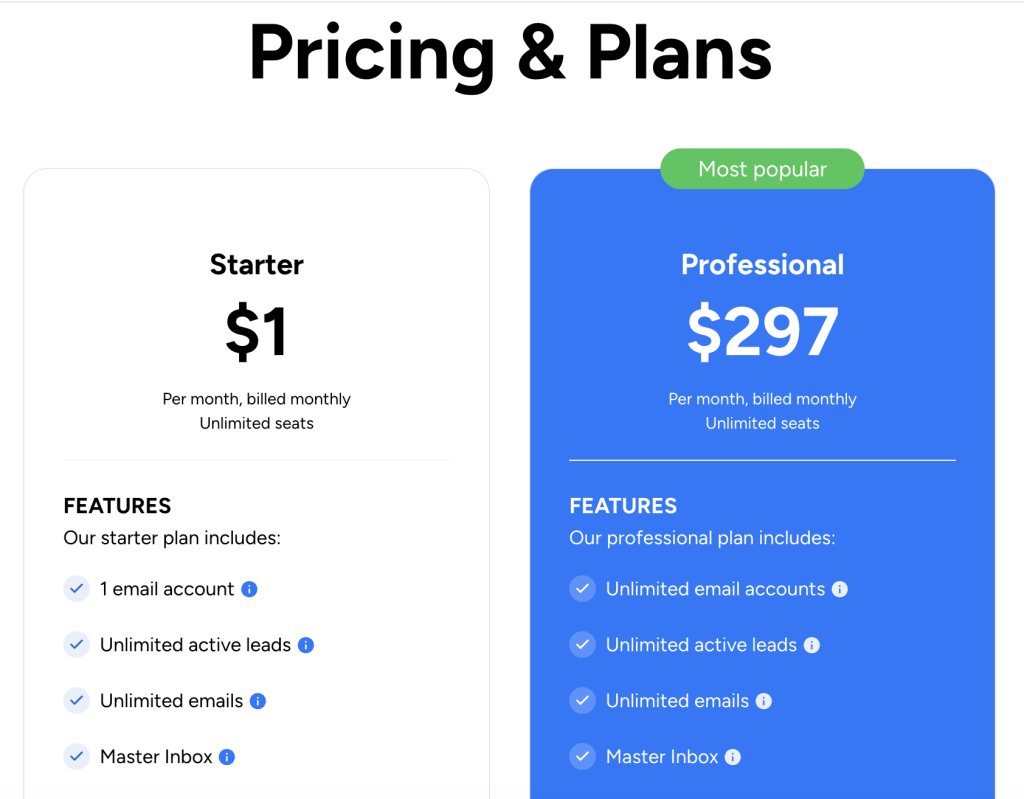Select the Most popular badge
1024x799 pixels.
(762, 169)
